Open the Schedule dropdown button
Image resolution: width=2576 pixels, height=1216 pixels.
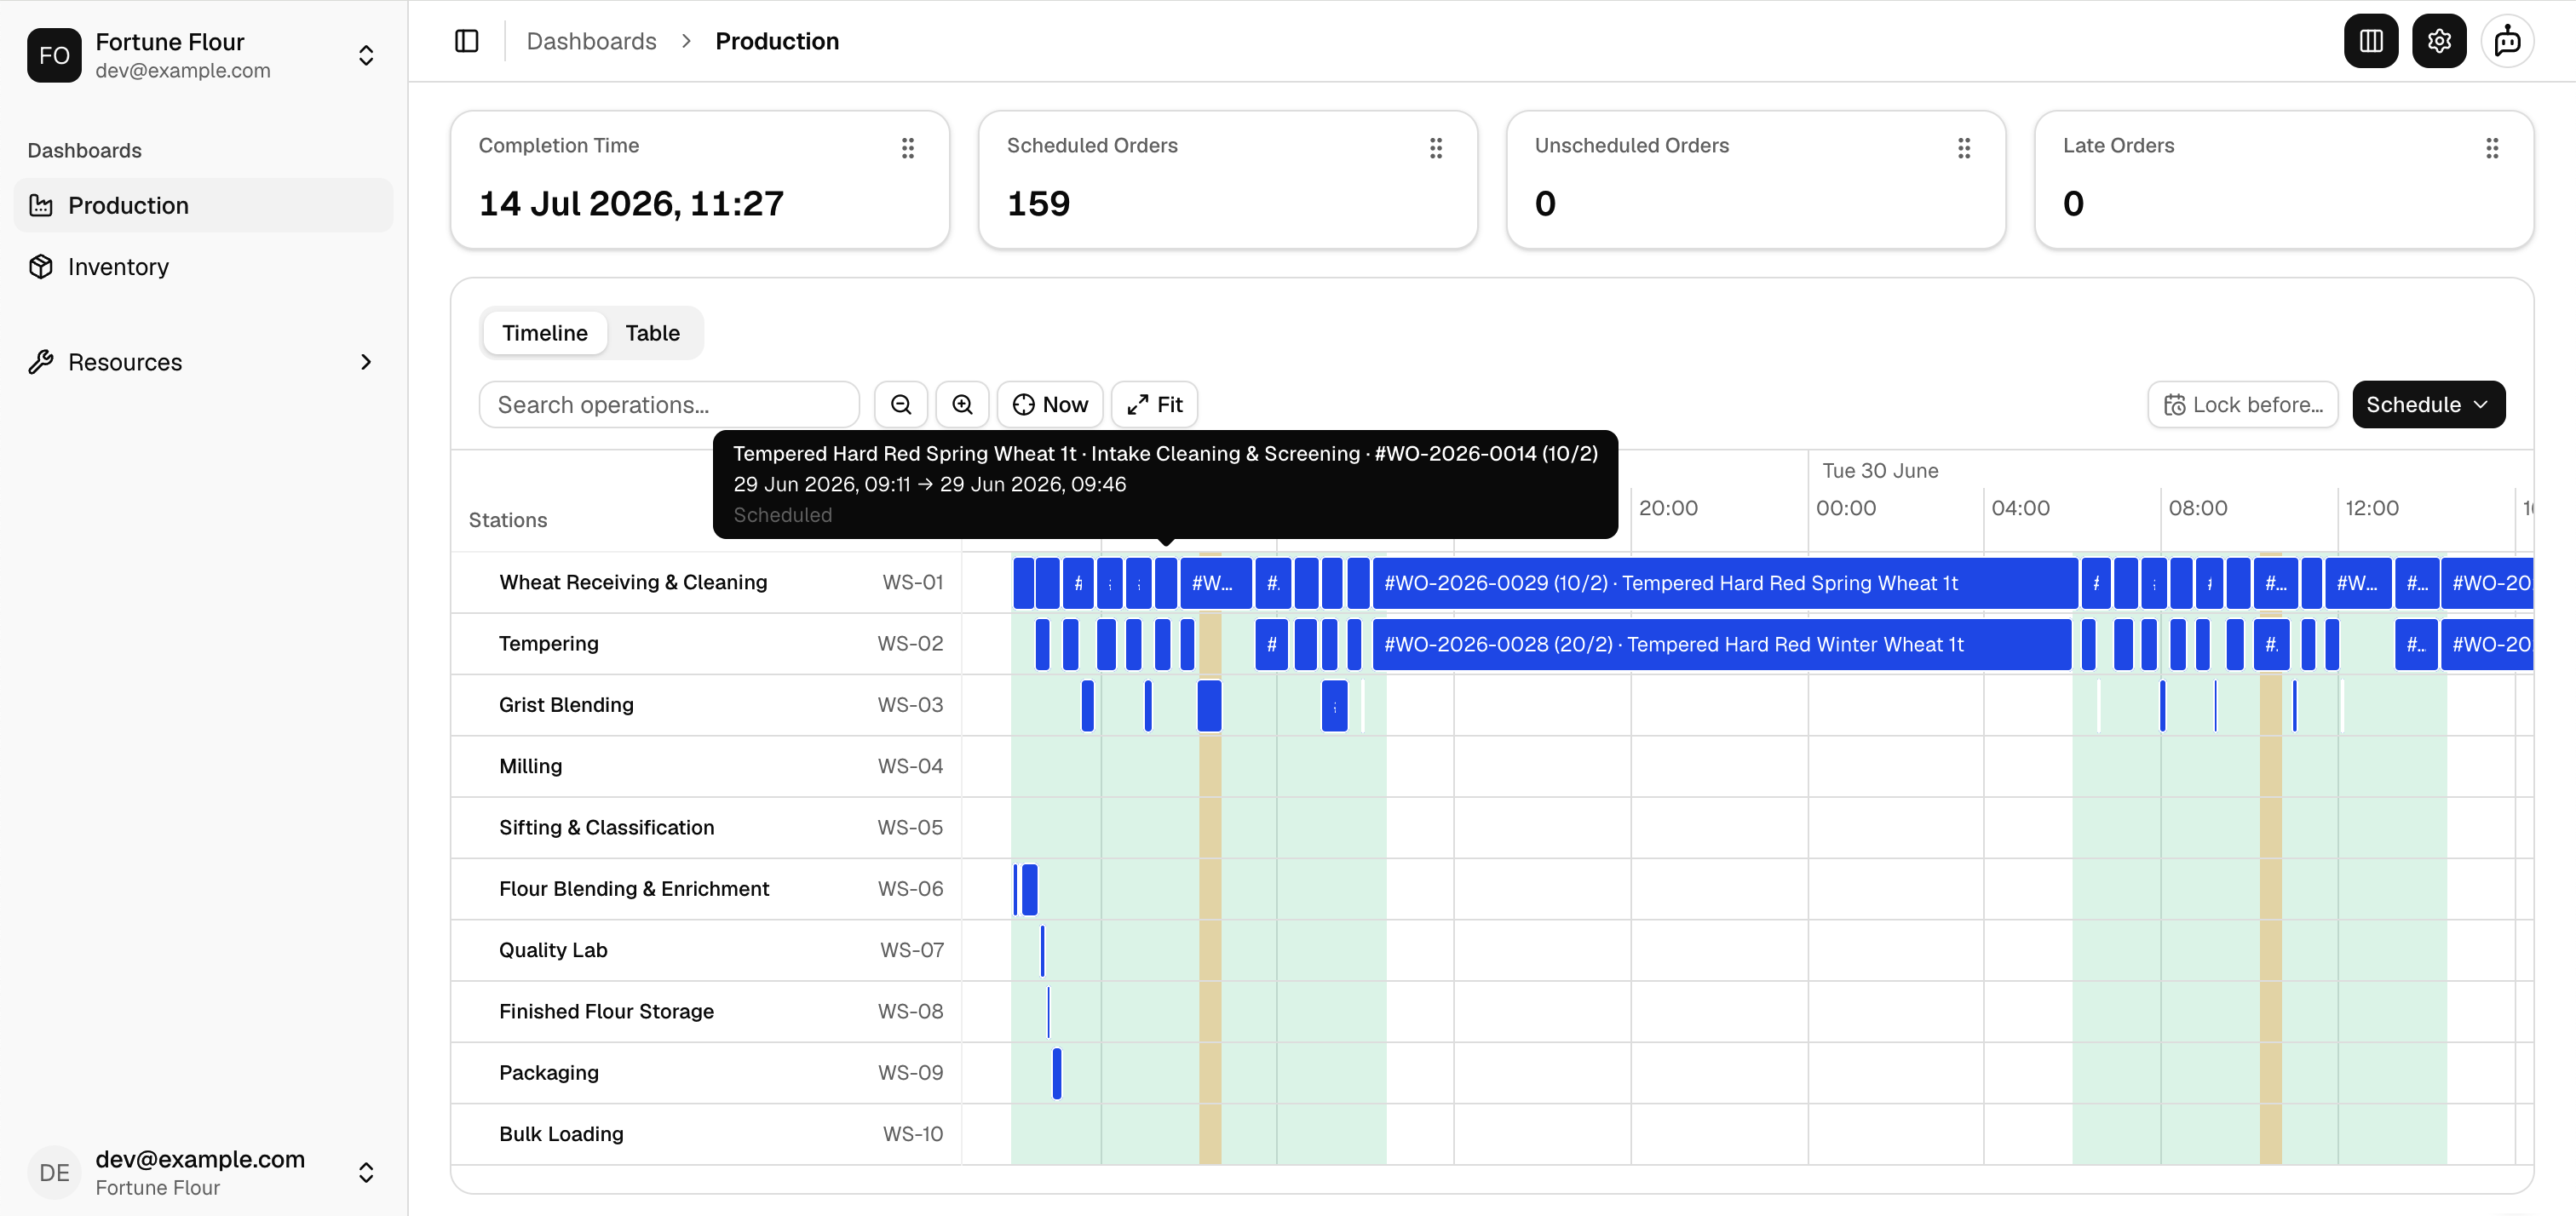[x=2429, y=405]
